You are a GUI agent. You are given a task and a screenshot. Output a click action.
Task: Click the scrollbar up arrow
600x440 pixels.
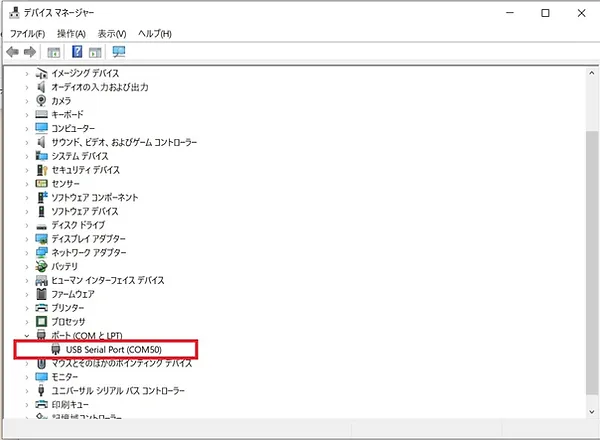[592, 73]
